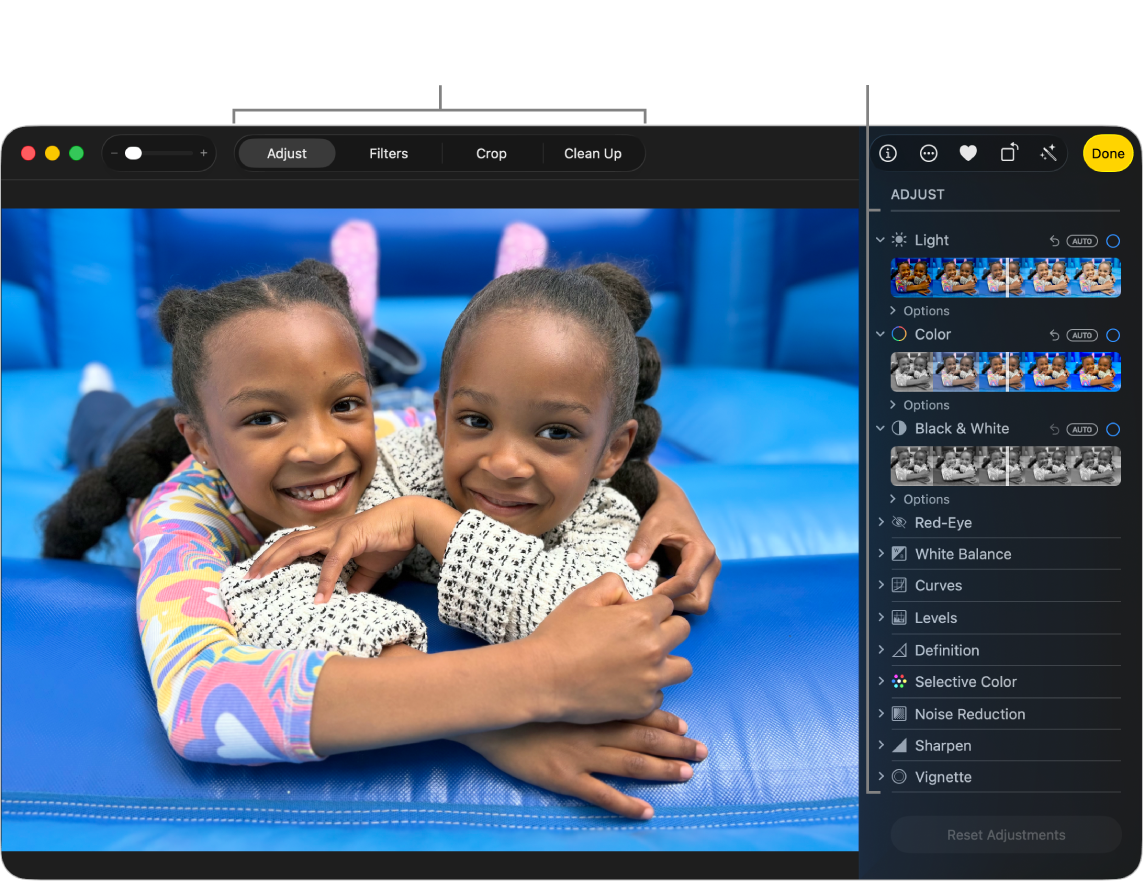
Task: Click the Black & White thumbnail strip slider
Action: [x=1005, y=465]
